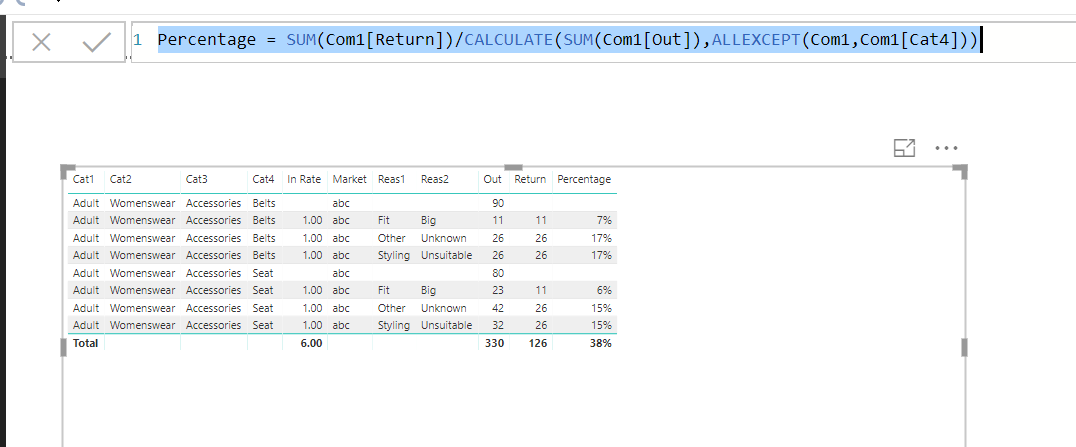
Task: Click the right-middle resize handle of visual
Action: (x=963, y=347)
